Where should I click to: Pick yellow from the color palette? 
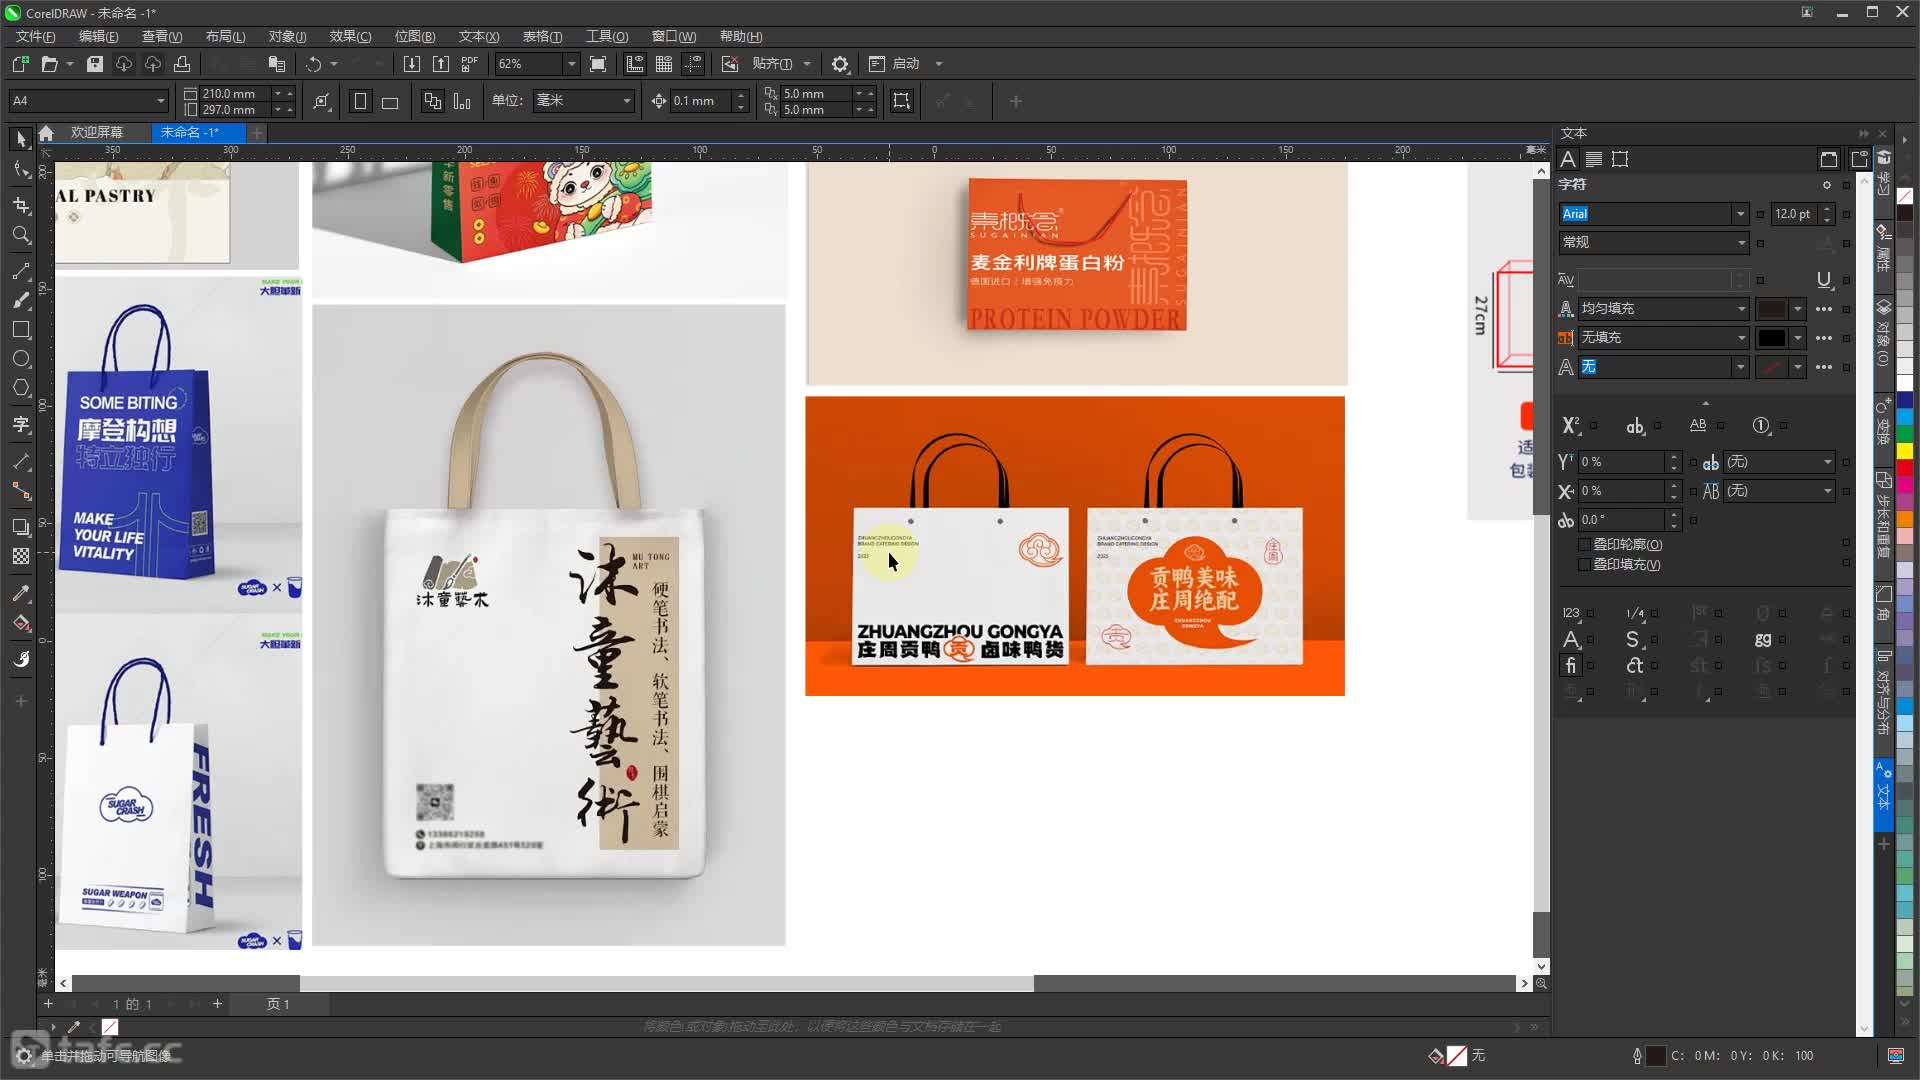coord(1905,450)
